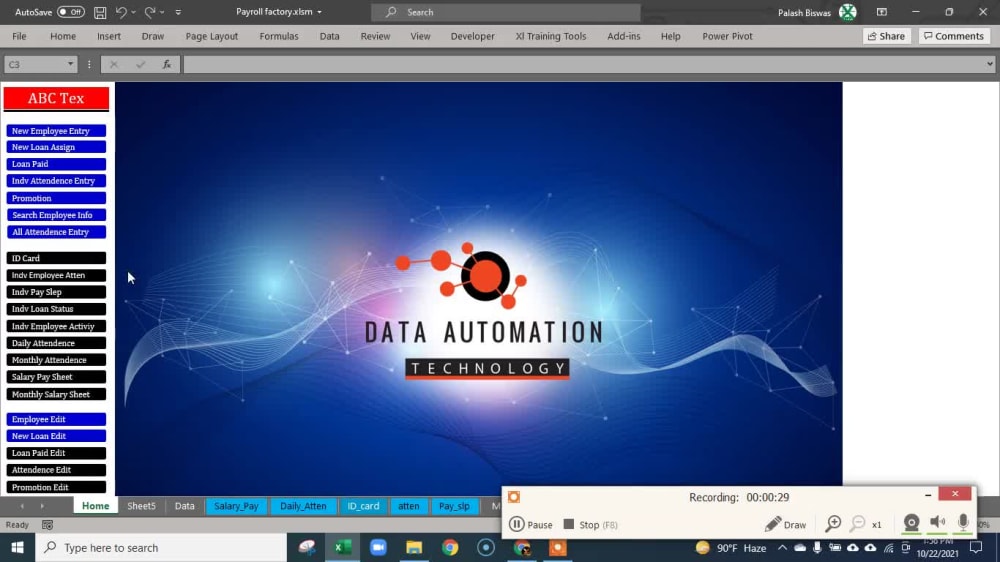Click the Insert Function fx icon
The image size is (1000, 562).
coord(166,64)
